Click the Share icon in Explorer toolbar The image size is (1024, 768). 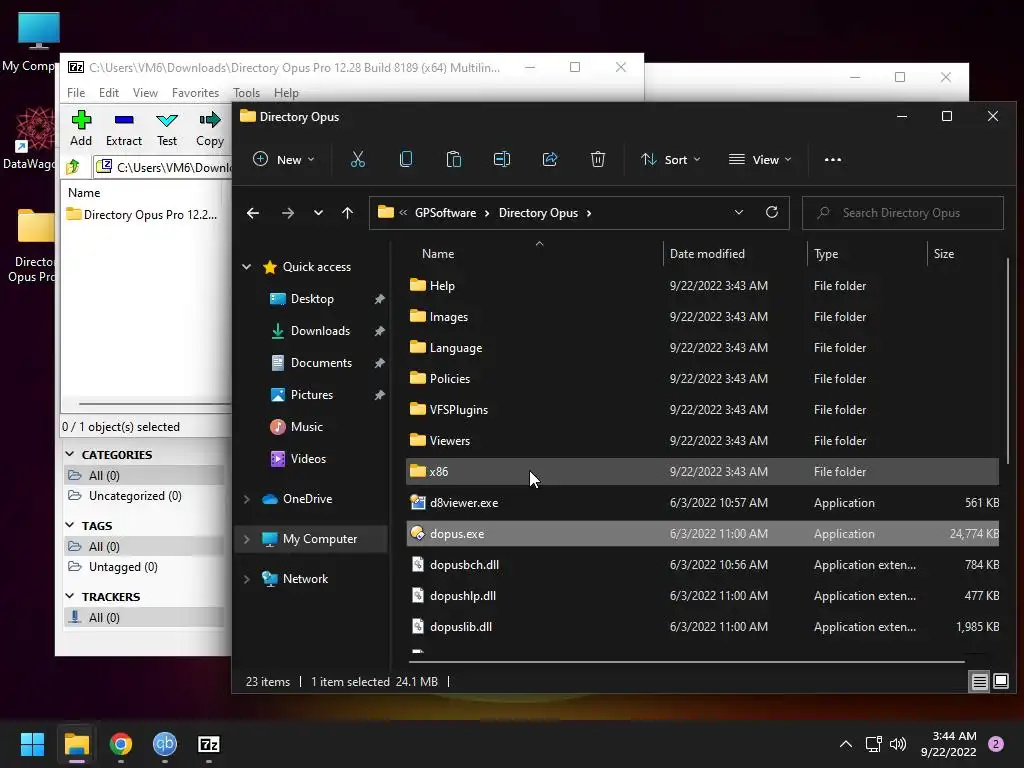pyautogui.click(x=550, y=159)
